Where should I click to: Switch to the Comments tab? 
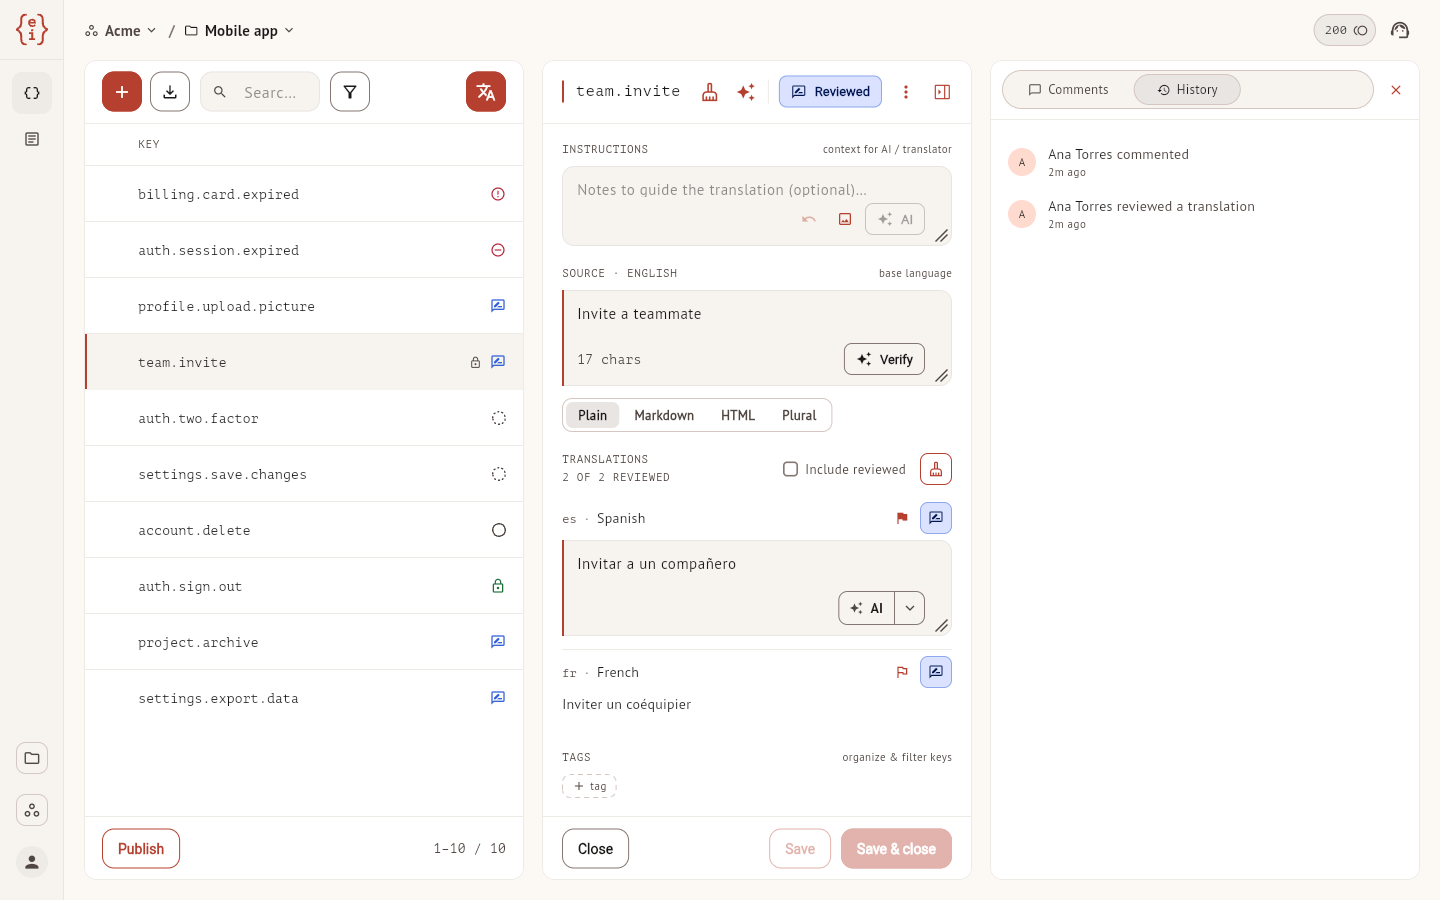1068,90
